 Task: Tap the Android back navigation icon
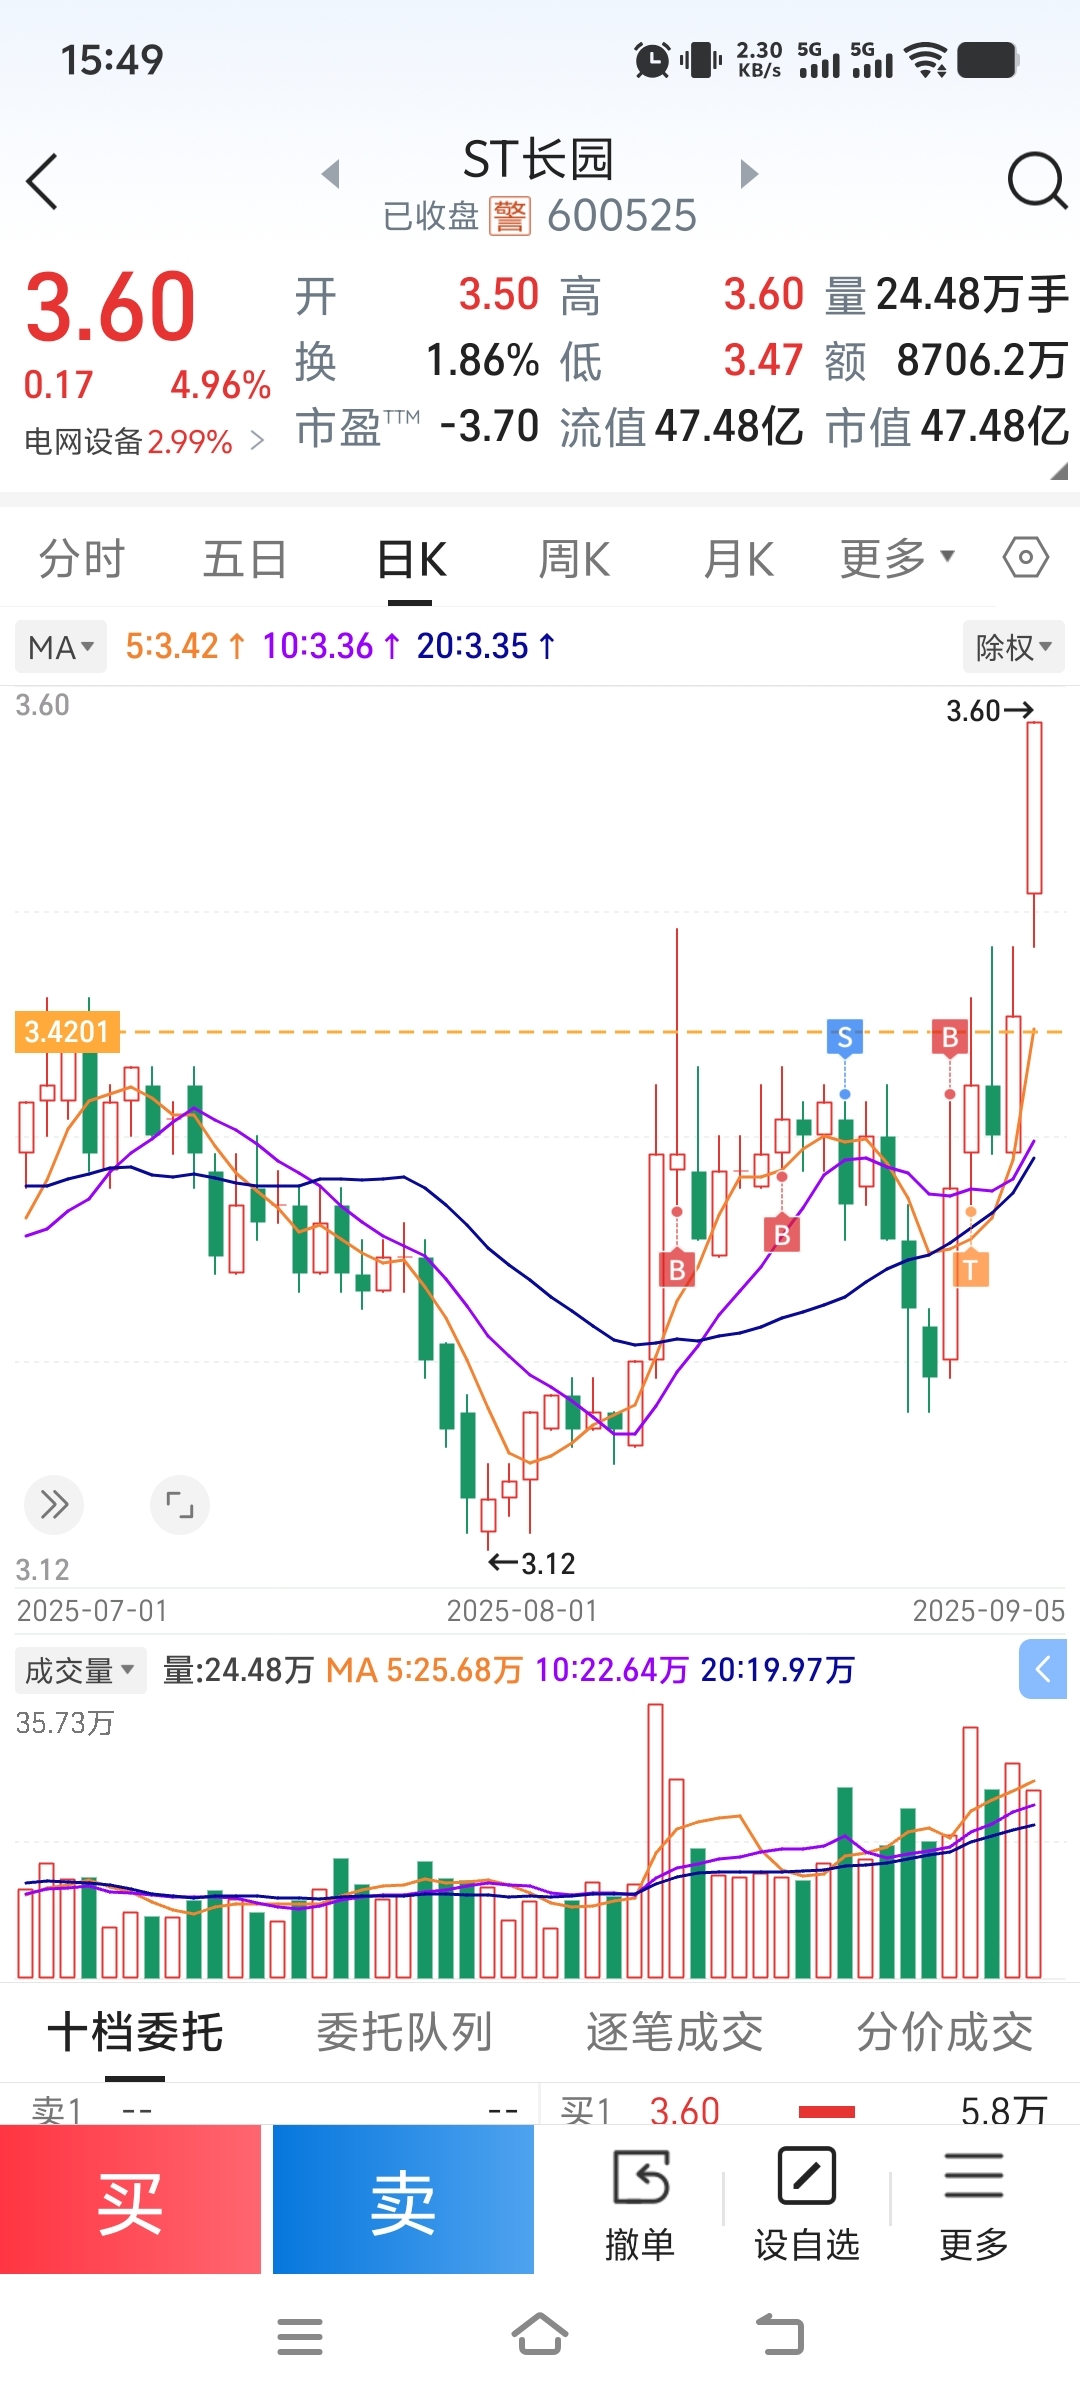(x=780, y=2335)
